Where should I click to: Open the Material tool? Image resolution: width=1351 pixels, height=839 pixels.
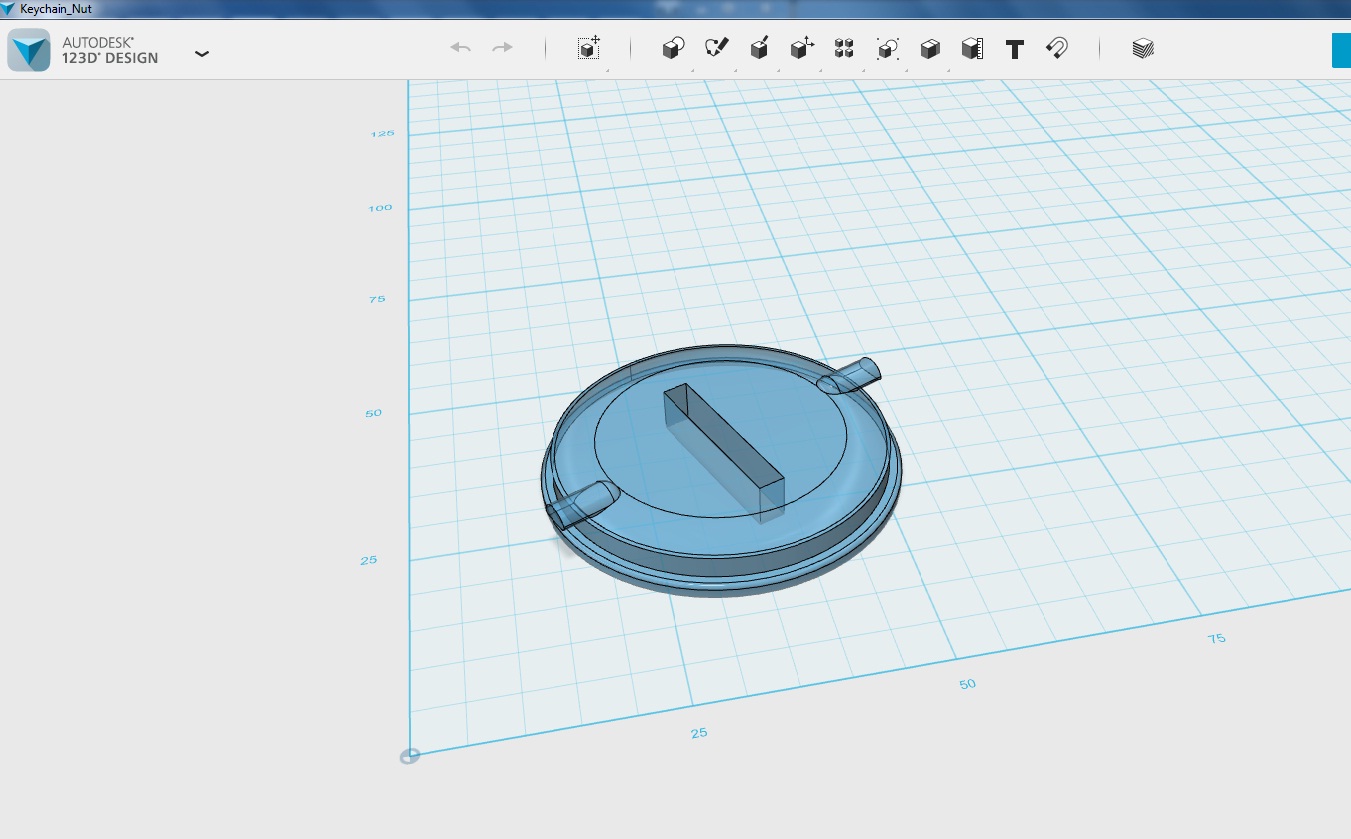pos(1143,48)
